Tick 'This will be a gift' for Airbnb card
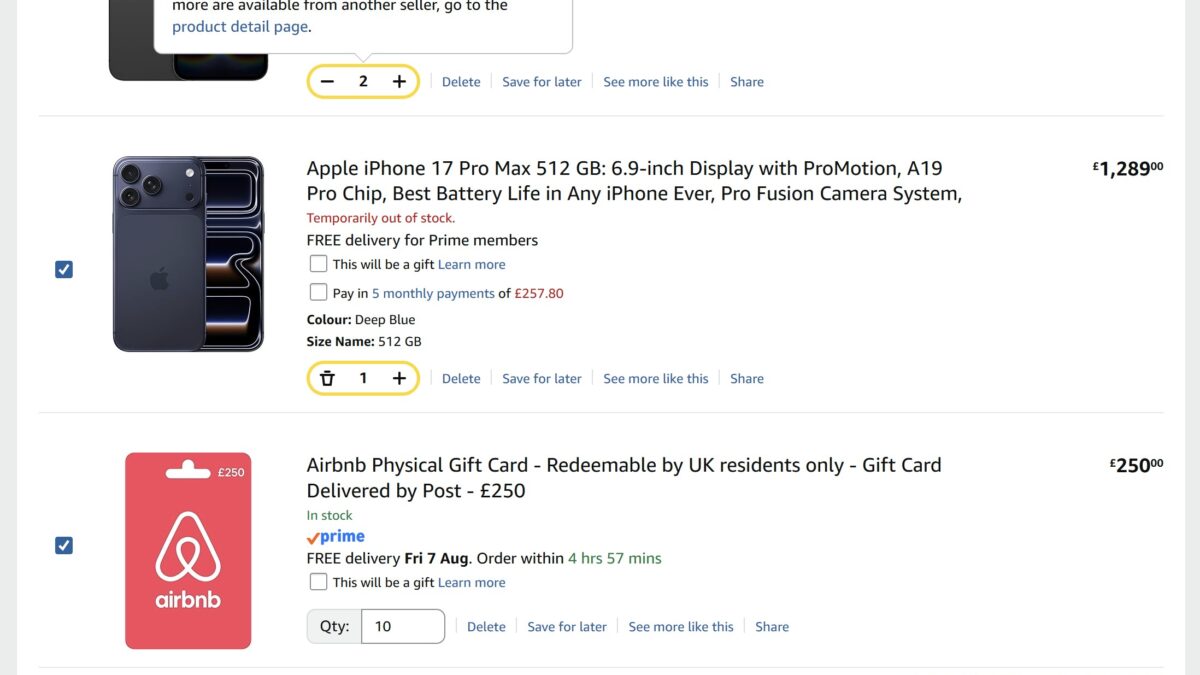1200x675 pixels. pyautogui.click(x=318, y=581)
